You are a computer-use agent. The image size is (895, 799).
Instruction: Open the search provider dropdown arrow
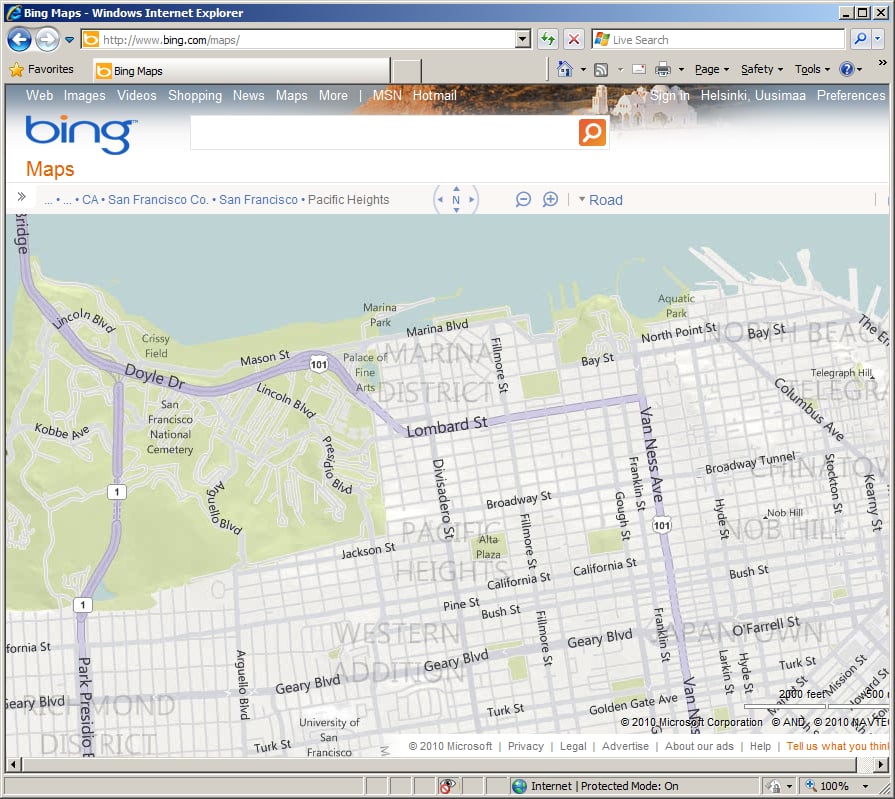pyautogui.click(x=877, y=39)
